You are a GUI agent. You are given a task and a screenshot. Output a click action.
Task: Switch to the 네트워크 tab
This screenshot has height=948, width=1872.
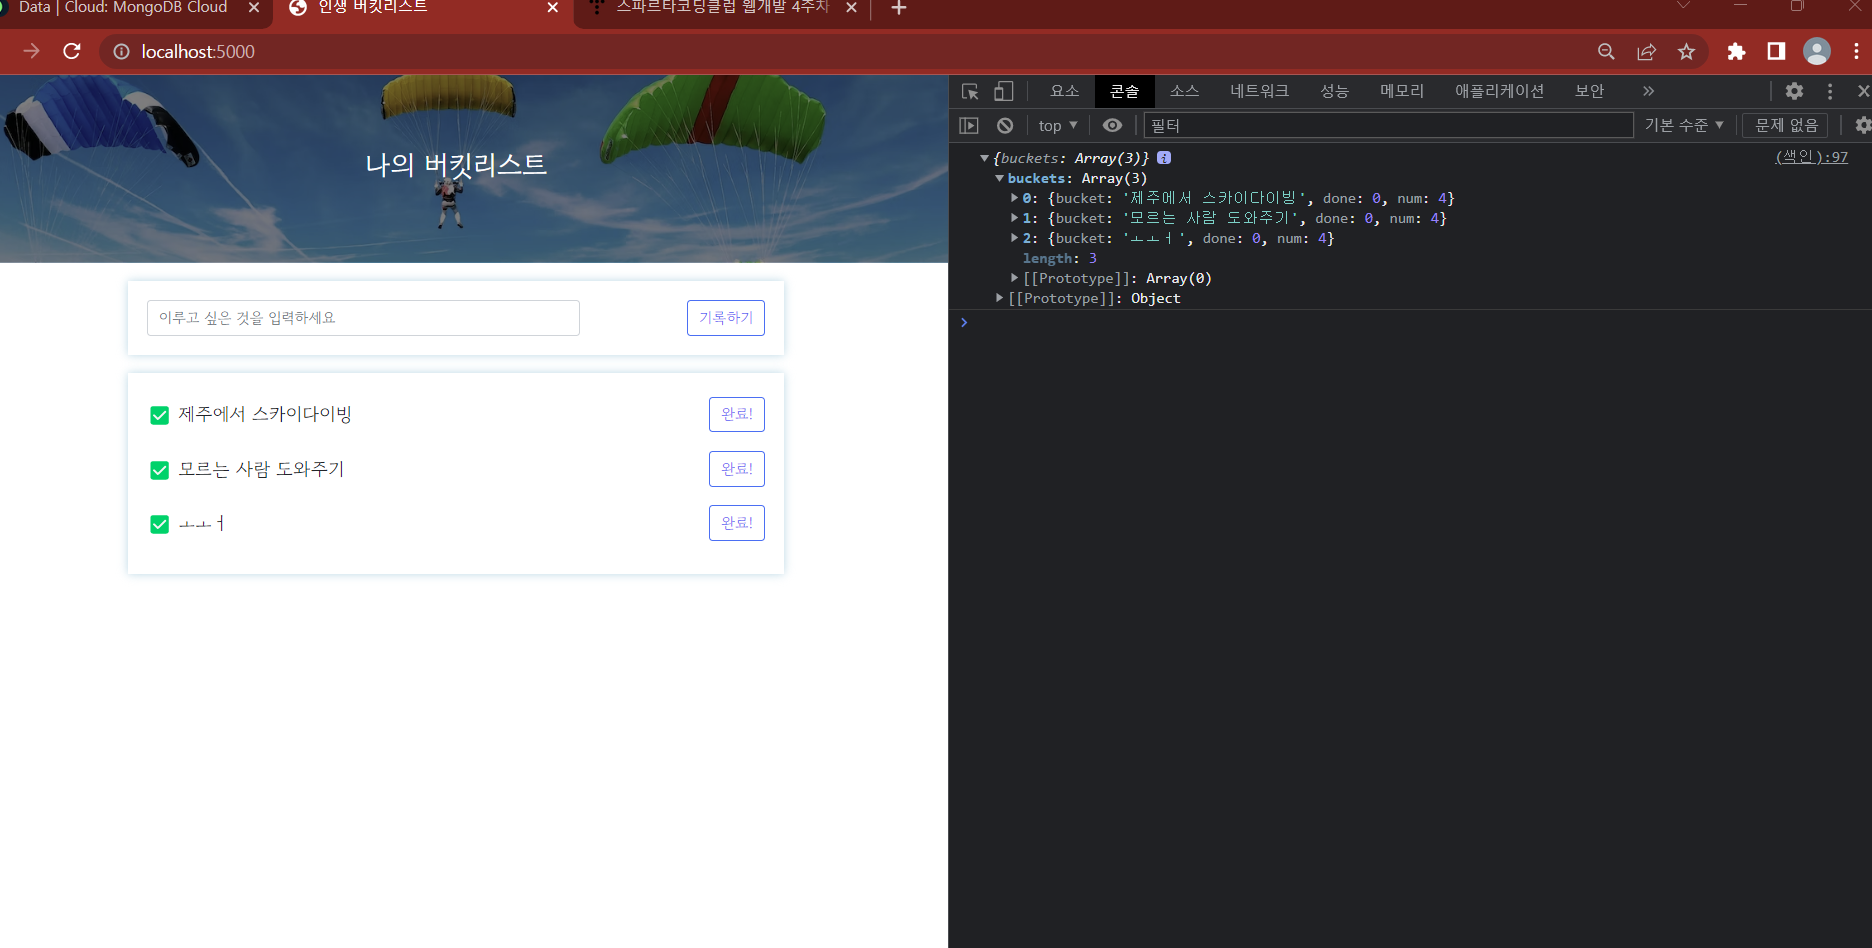(x=1260, y=91)
